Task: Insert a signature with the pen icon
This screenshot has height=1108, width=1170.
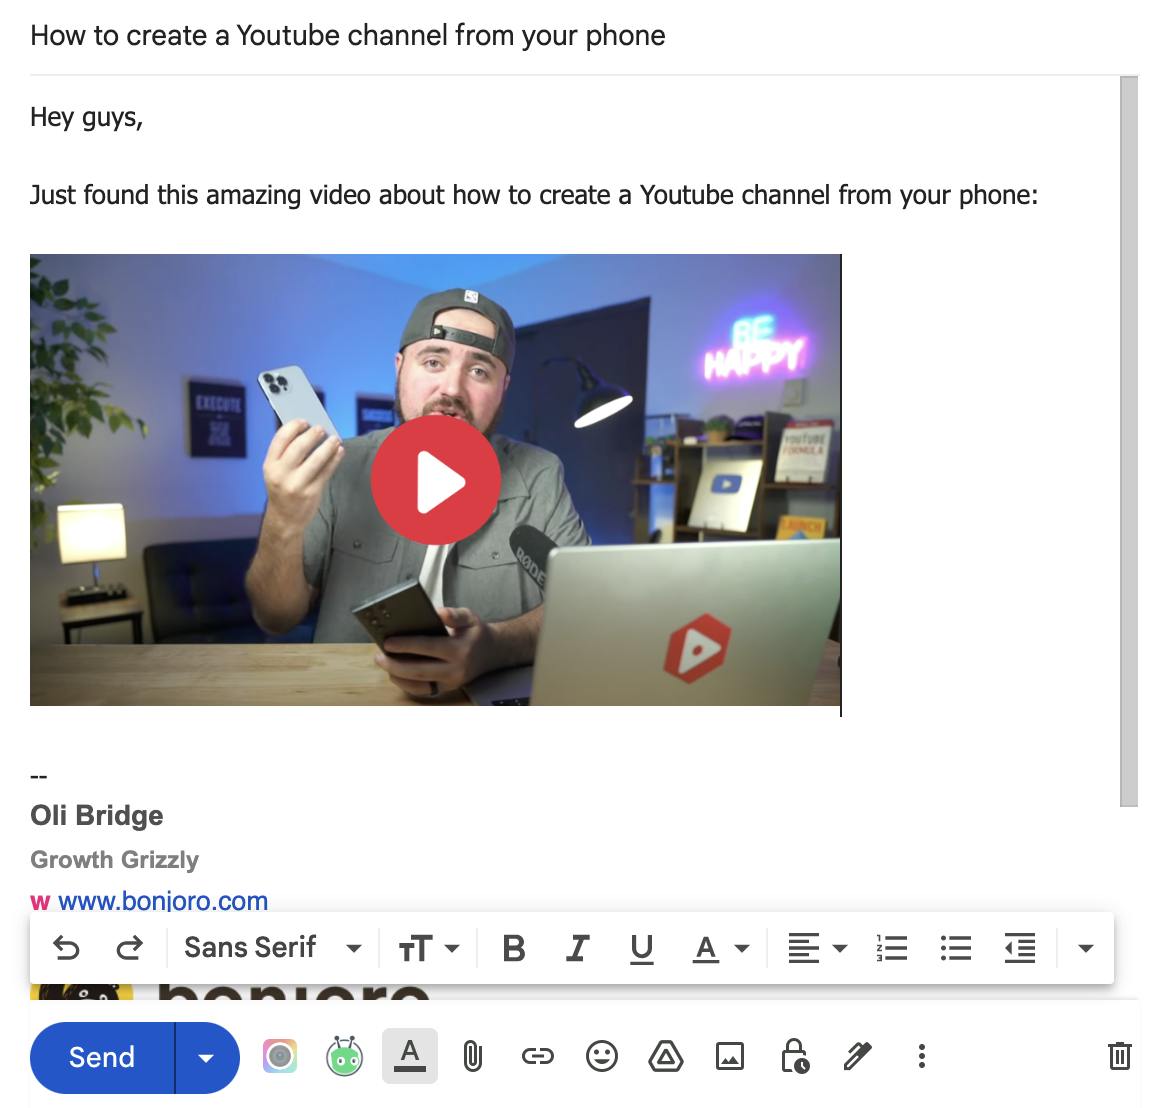Action: point(857,1057)
